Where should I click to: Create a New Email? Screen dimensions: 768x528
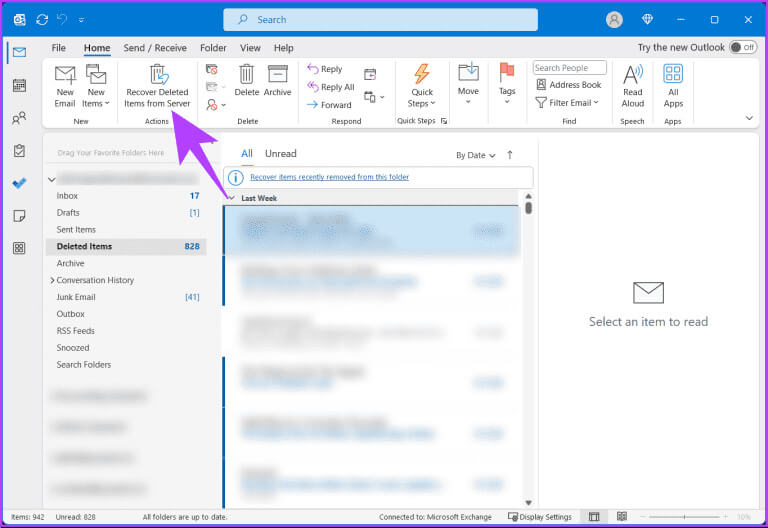coord(65,87)
